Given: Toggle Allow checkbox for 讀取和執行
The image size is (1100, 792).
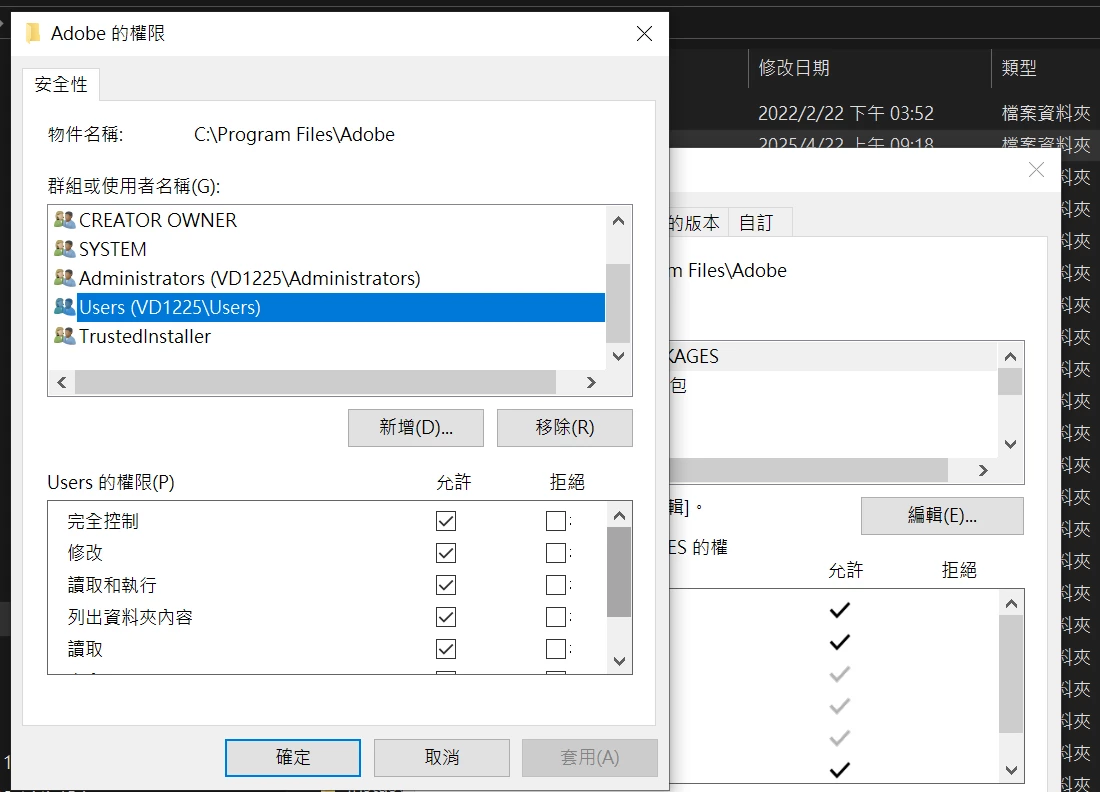Looking at the screenshot, I should tap(446, 585).
